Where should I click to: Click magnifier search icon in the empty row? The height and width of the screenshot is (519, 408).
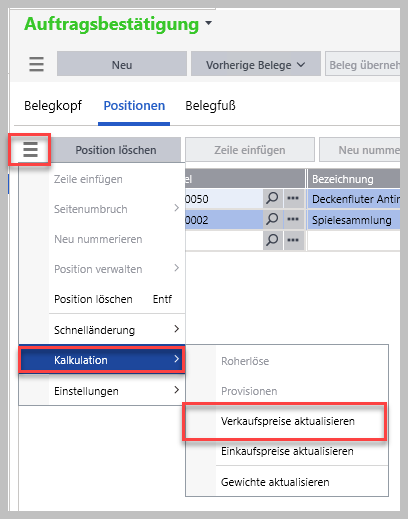pos(272,240)
